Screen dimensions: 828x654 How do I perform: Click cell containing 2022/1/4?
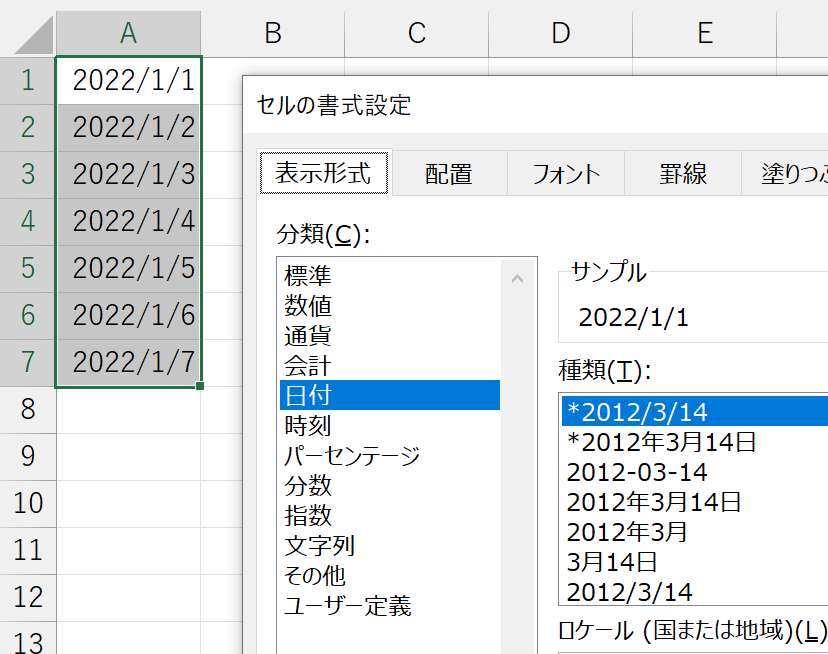click(128, 222)
